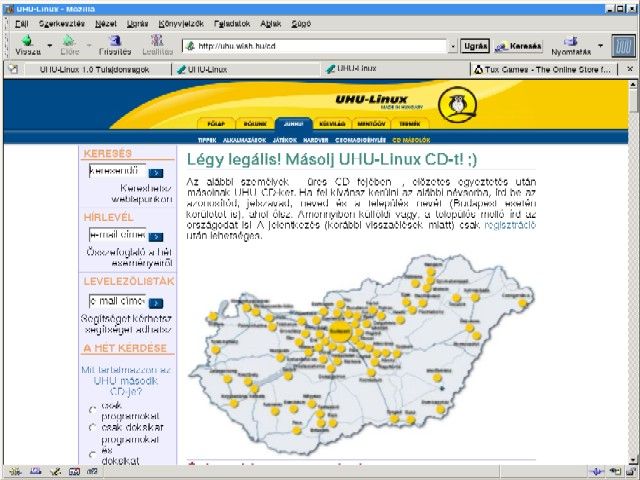Open the Könyvjelzők menu
Viewport: 640px width, 480px height.
pyautogui.click(x=181, y=24)
